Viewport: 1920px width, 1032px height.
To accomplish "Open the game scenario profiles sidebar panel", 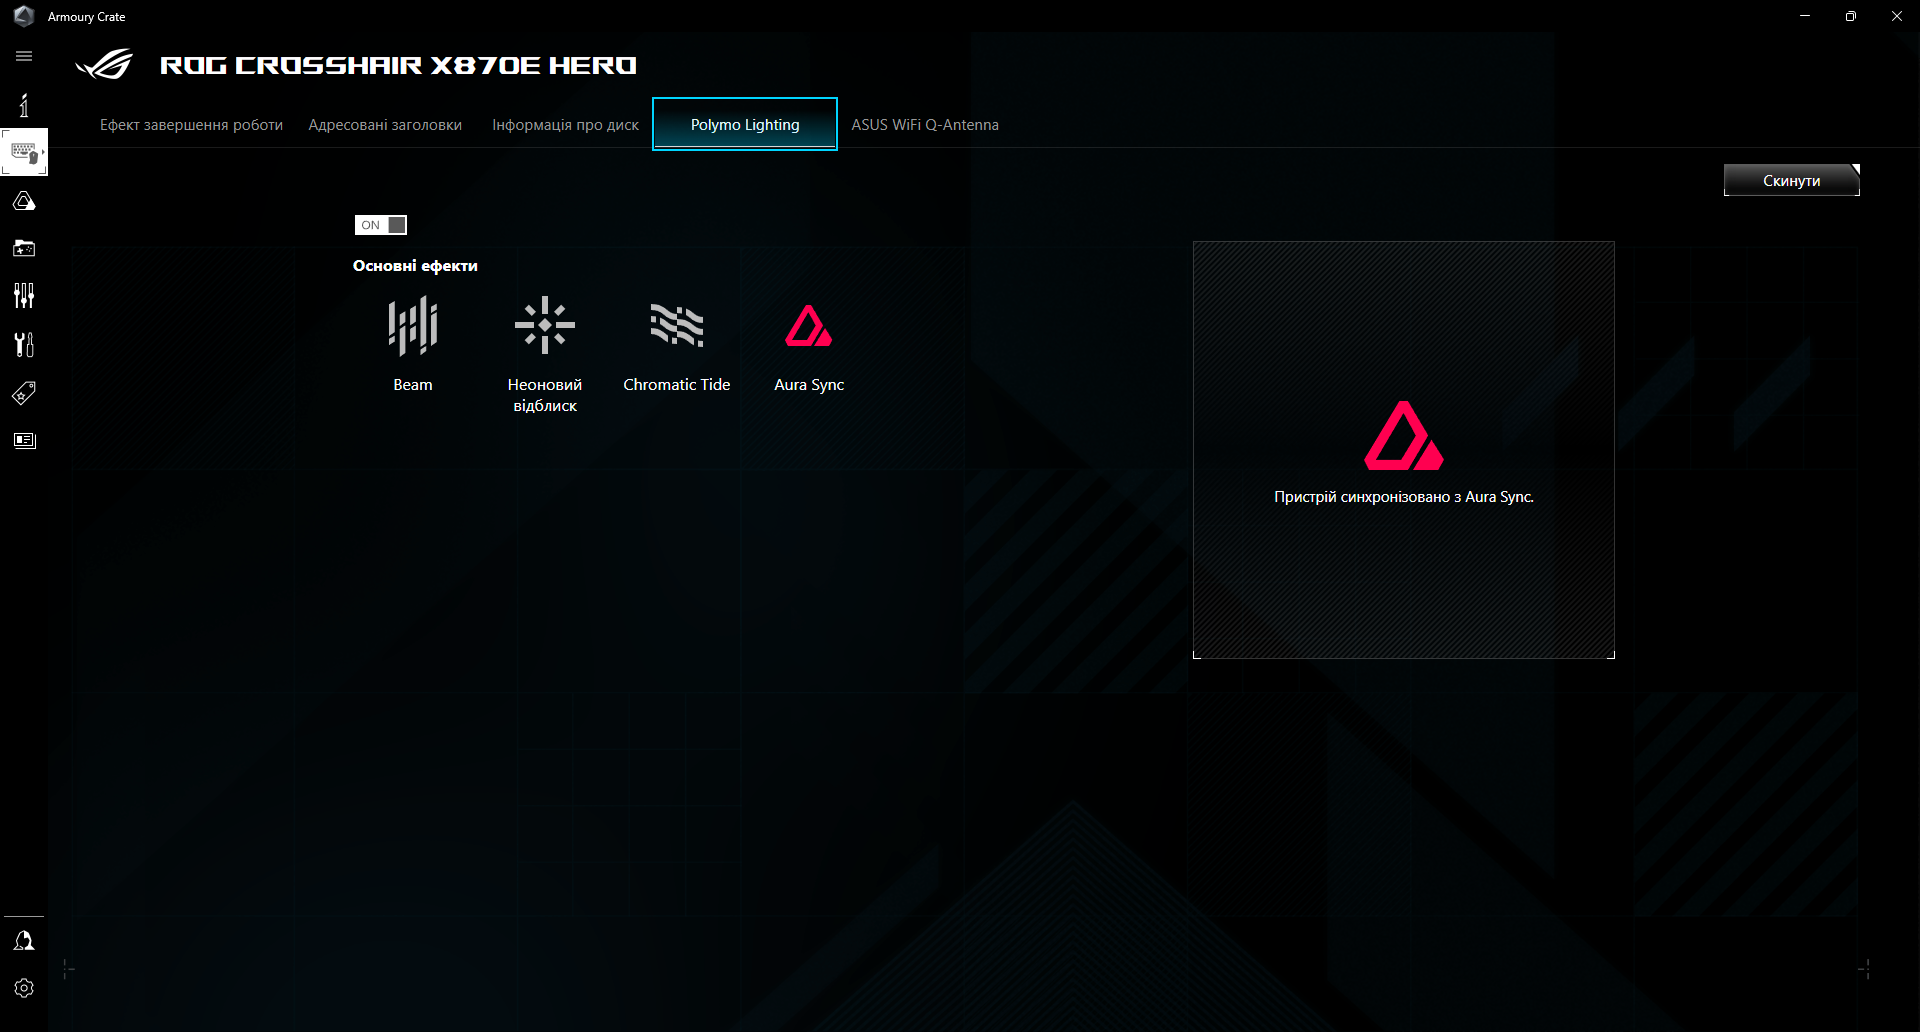I will click(24, 248).
